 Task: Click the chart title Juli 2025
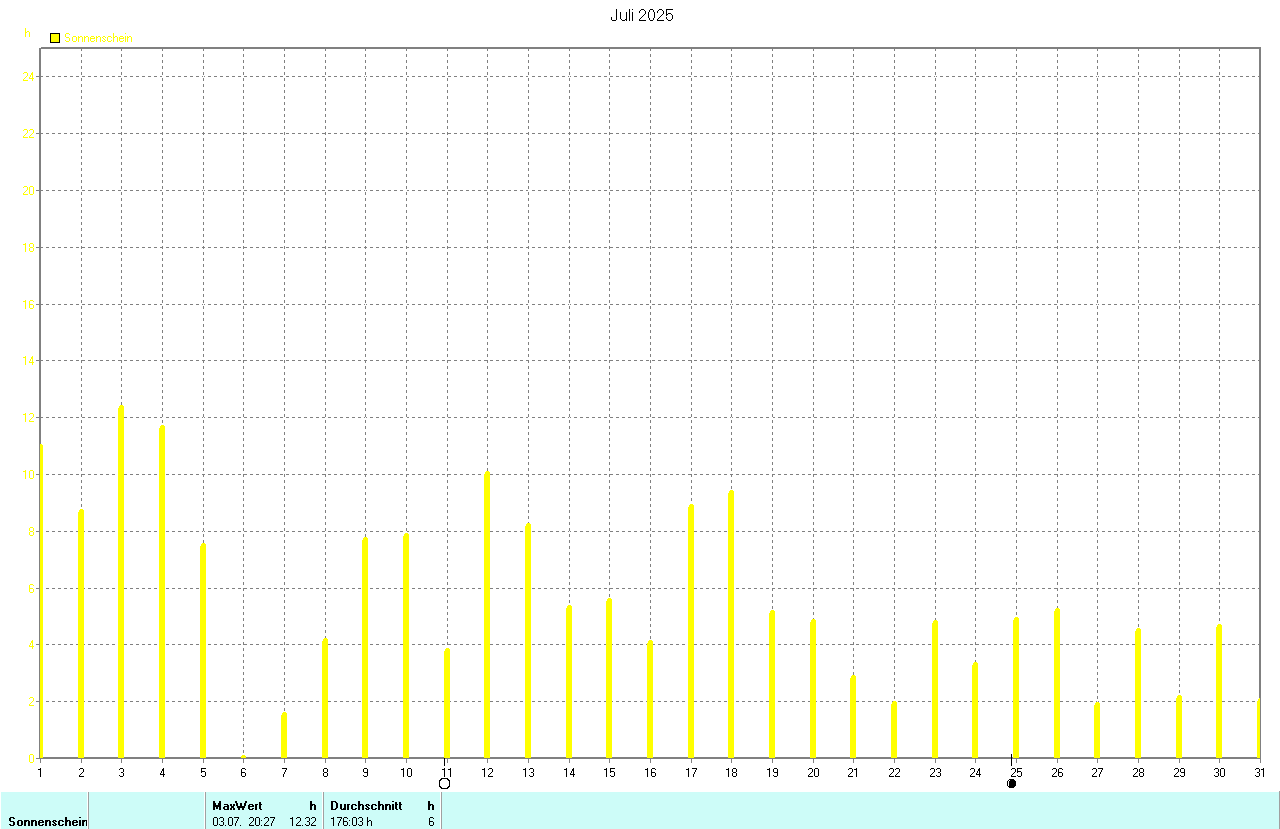(x=642, y=16)
